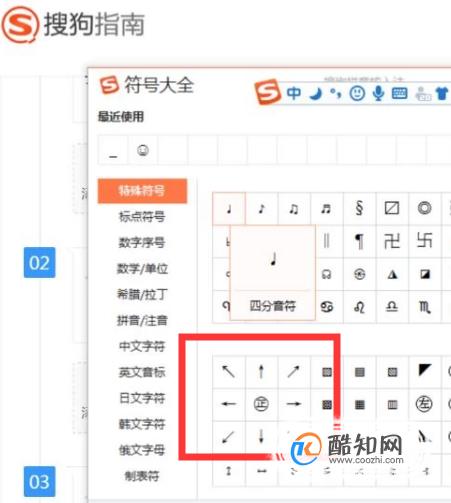Click the smiley emoji icon in Sogou toolbar

click(357, 93)
